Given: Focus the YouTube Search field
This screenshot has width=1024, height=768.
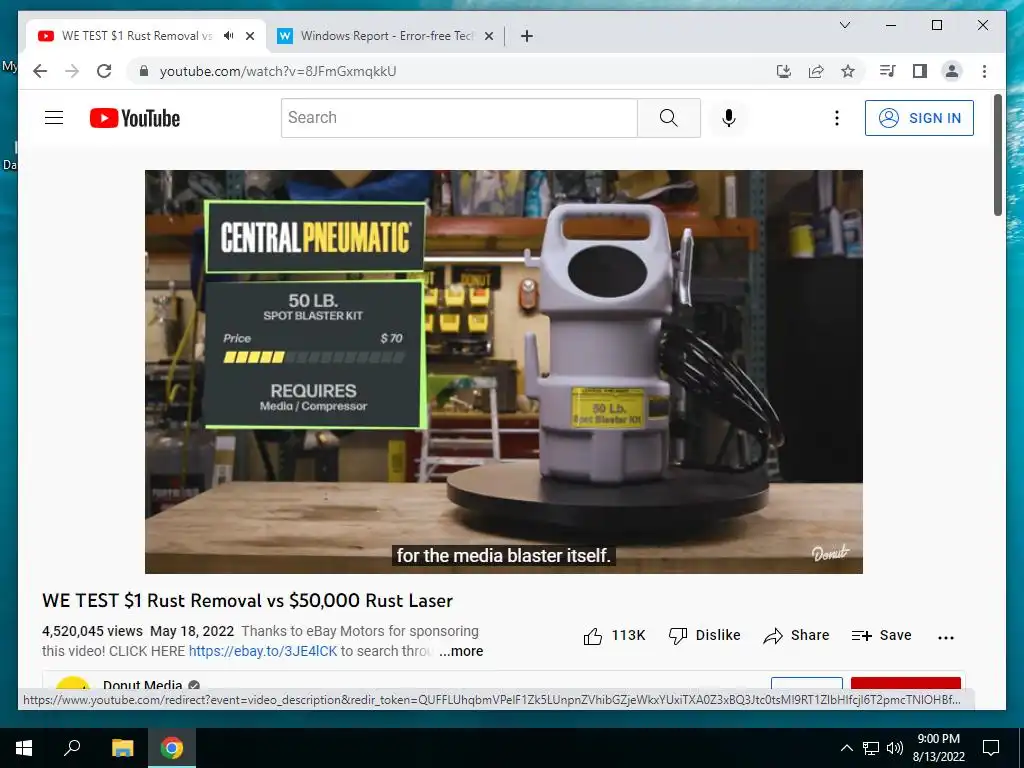Looking at the screenshot, I should [x=459, y=118].
